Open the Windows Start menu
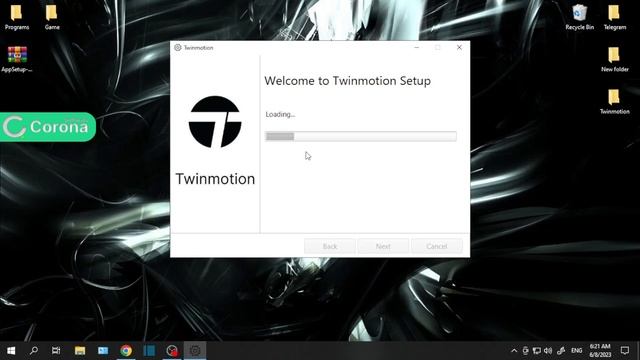Screen dimensions: 640x360 coord(11,351)
